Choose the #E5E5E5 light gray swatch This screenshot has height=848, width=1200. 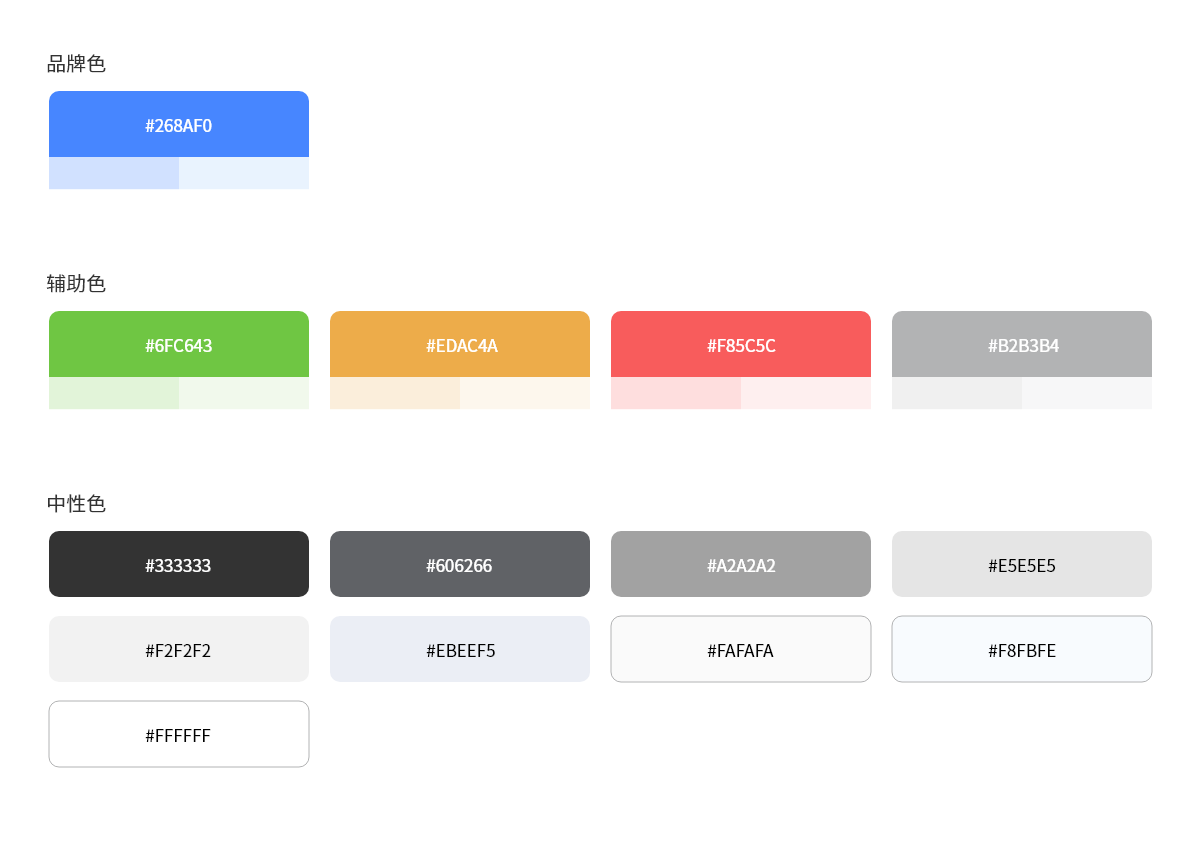pos(1022,564)
